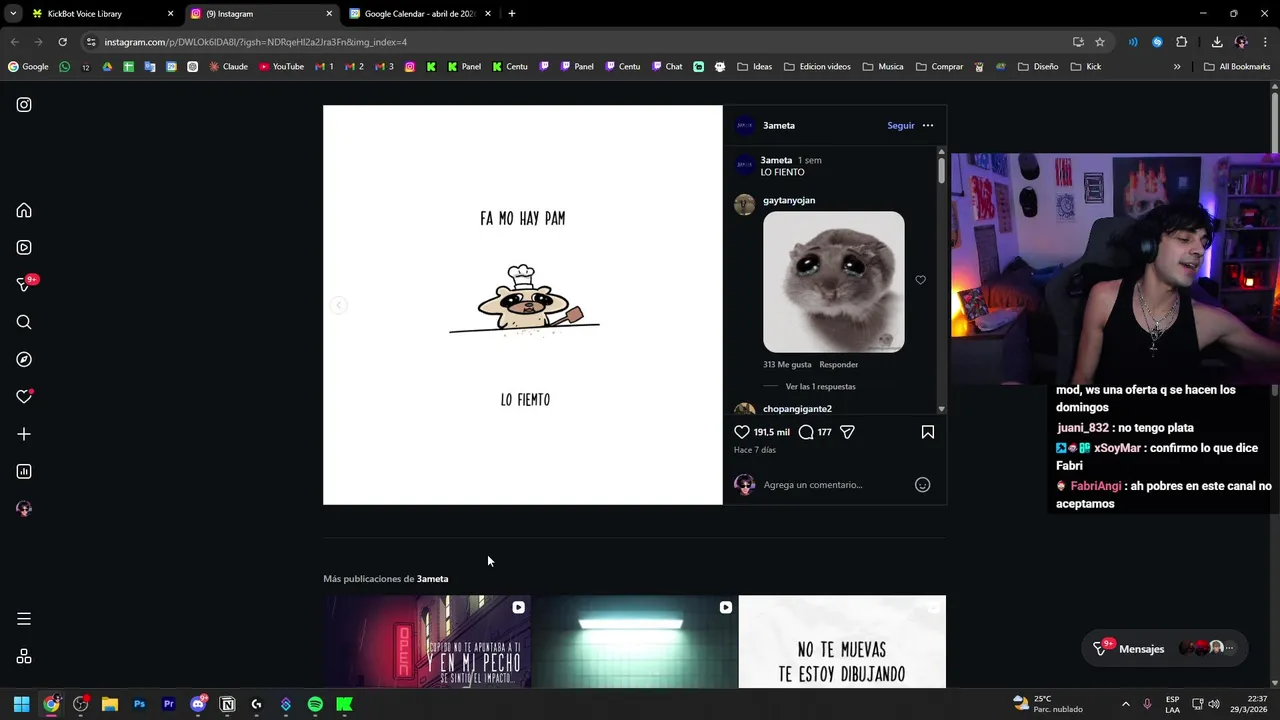Show hidden system tray icons
The image size is (1280, 720).
(1125, 704)
